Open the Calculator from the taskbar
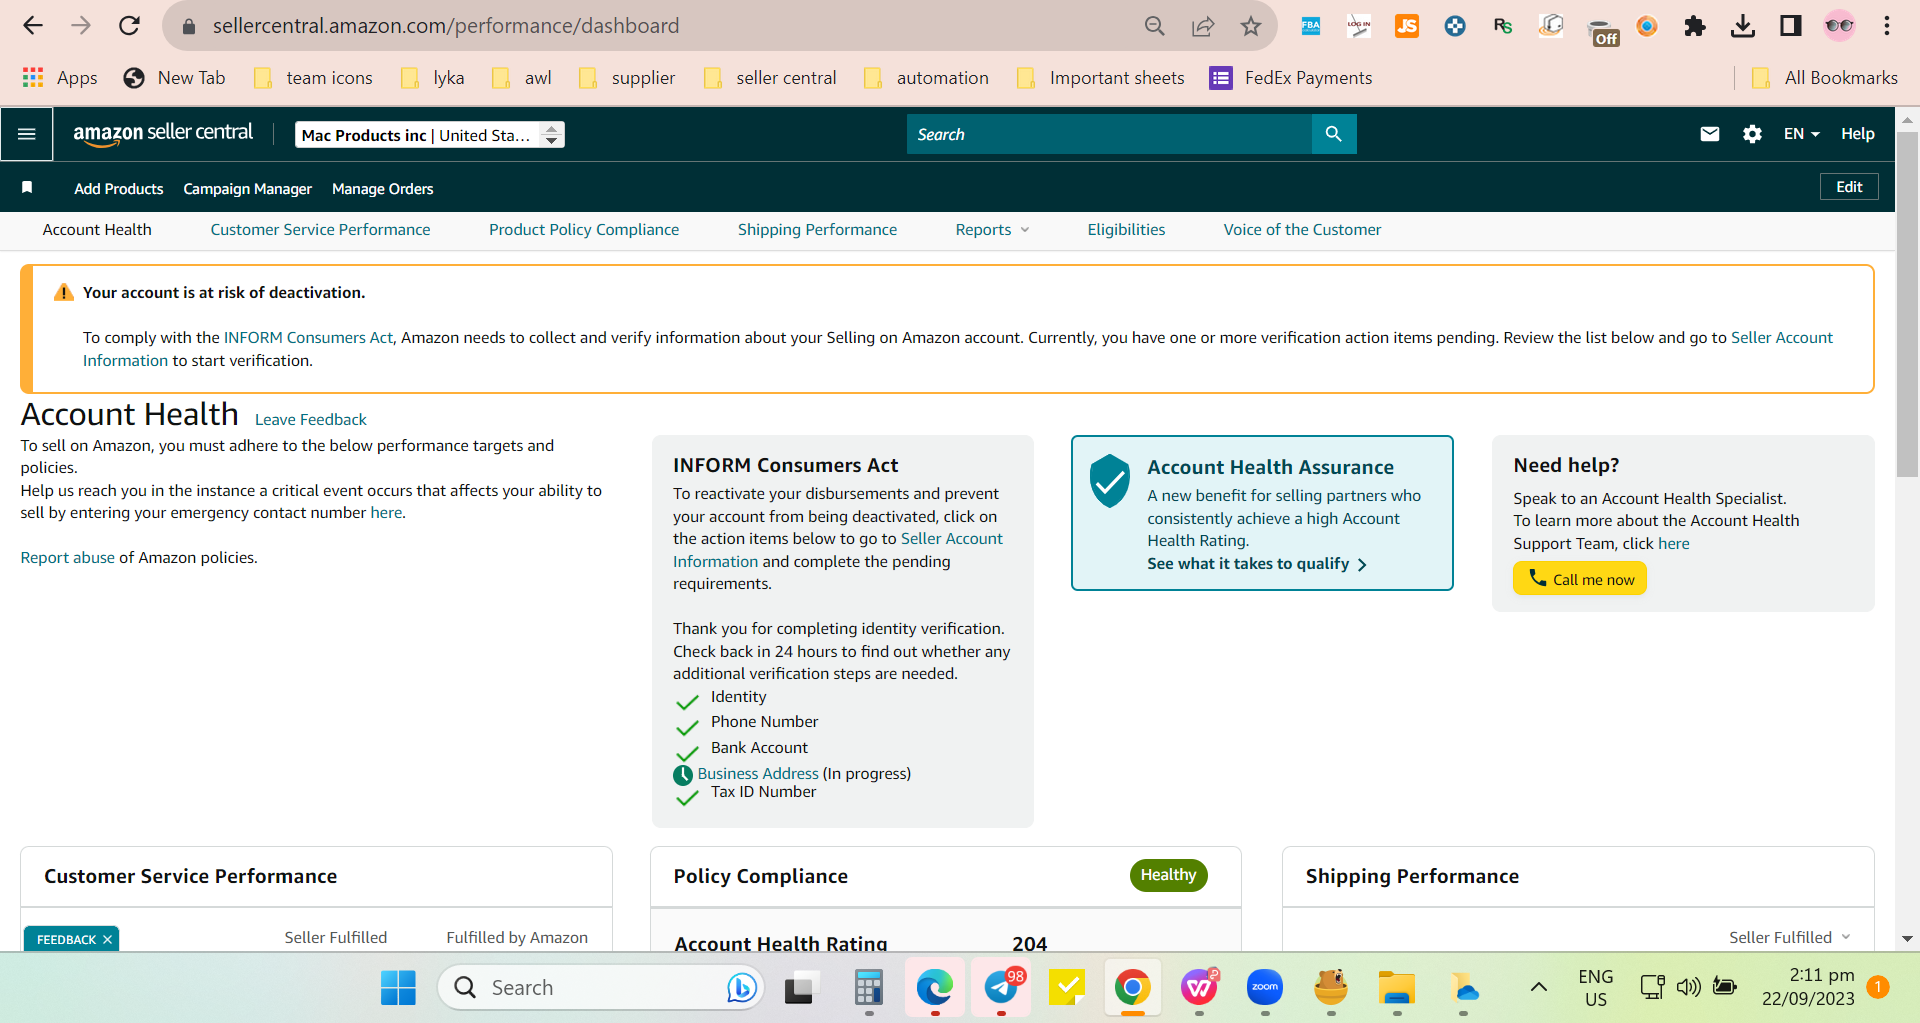Screen dimensions: 1920x1023 click(869, 988)
